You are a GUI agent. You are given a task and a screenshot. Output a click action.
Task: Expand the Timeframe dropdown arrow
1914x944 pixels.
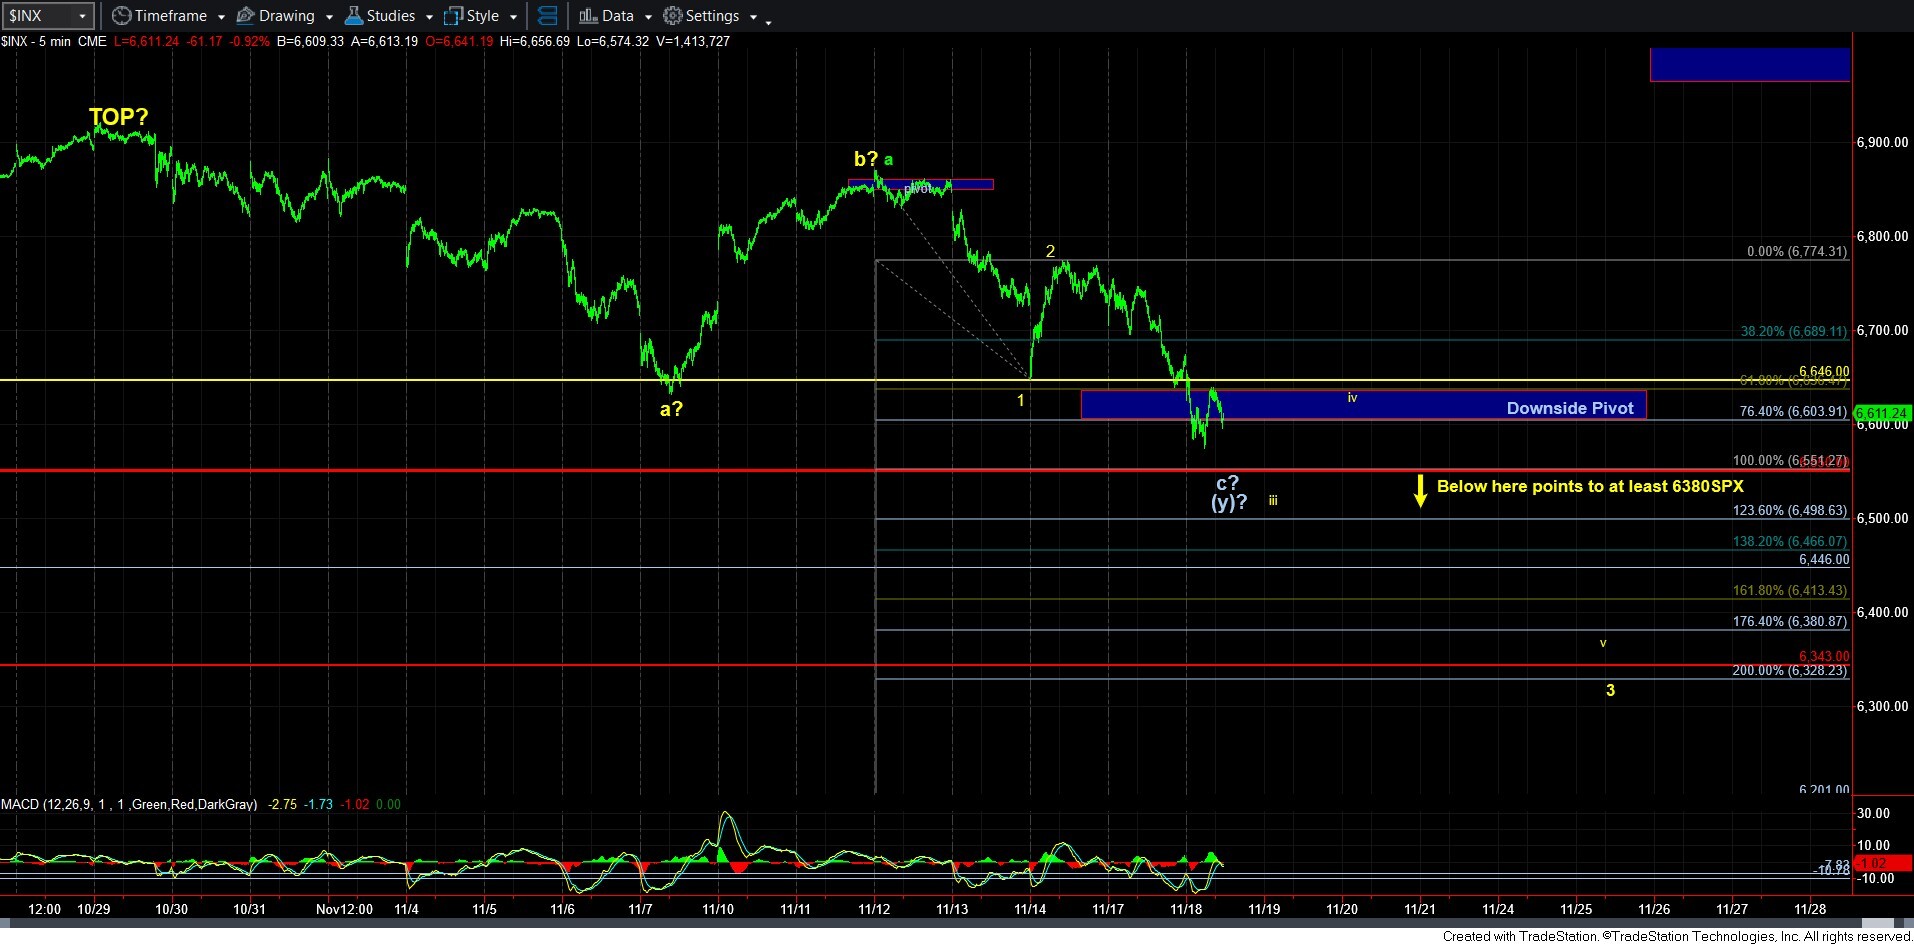click(221, 17)
